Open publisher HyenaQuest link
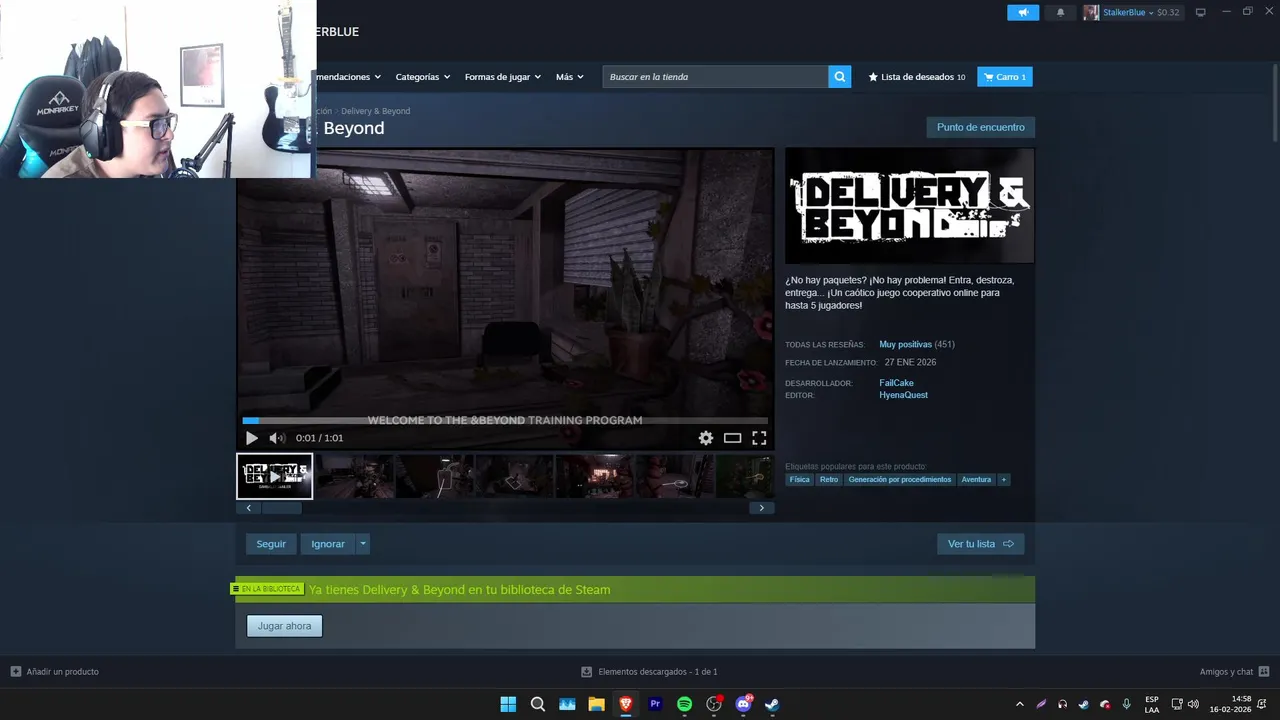 pos(903,395)
